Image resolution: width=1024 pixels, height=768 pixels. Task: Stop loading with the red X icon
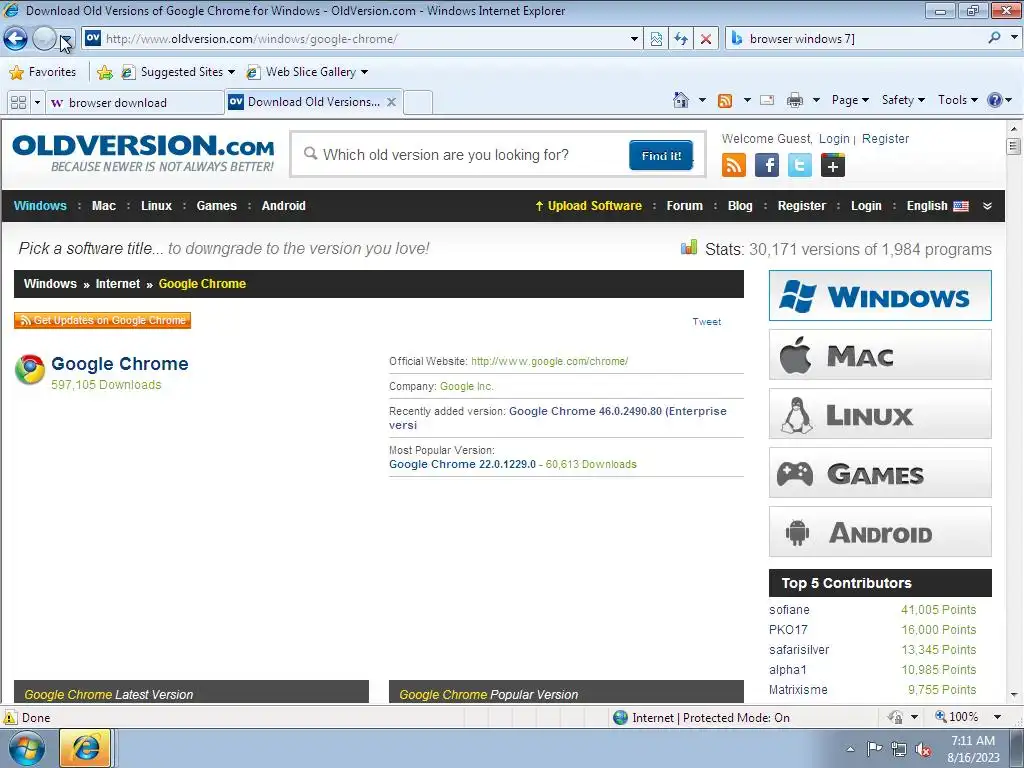706,39
